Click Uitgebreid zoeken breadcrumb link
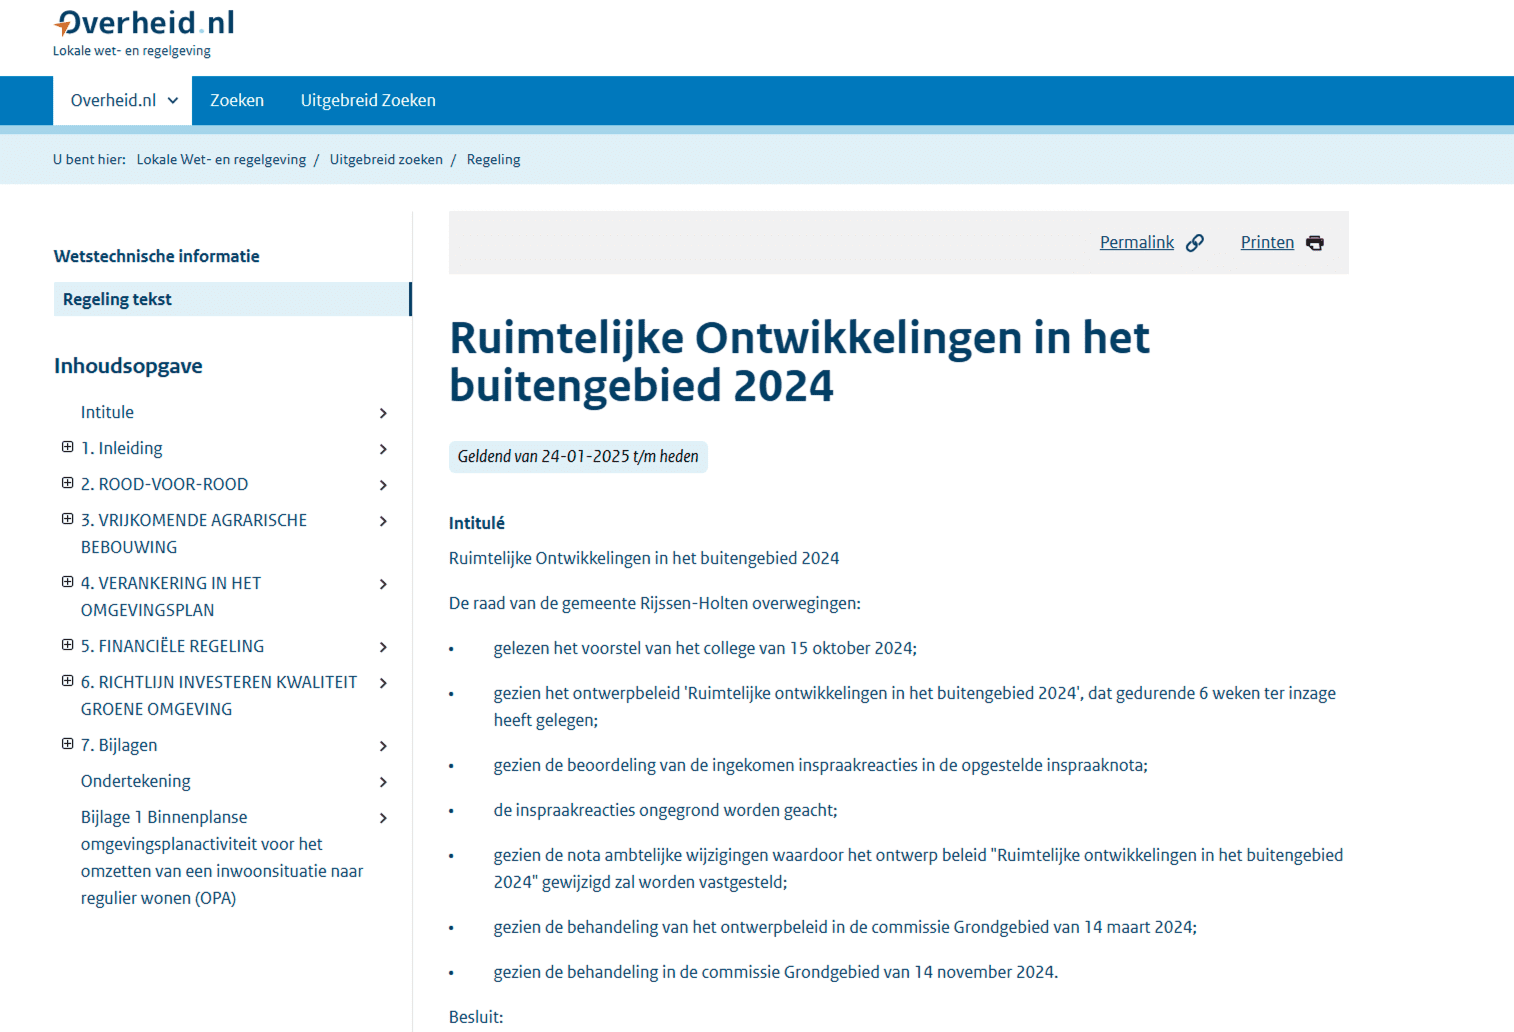The height and width of the screenshot is (1032, 1514). tap(386, 160)
